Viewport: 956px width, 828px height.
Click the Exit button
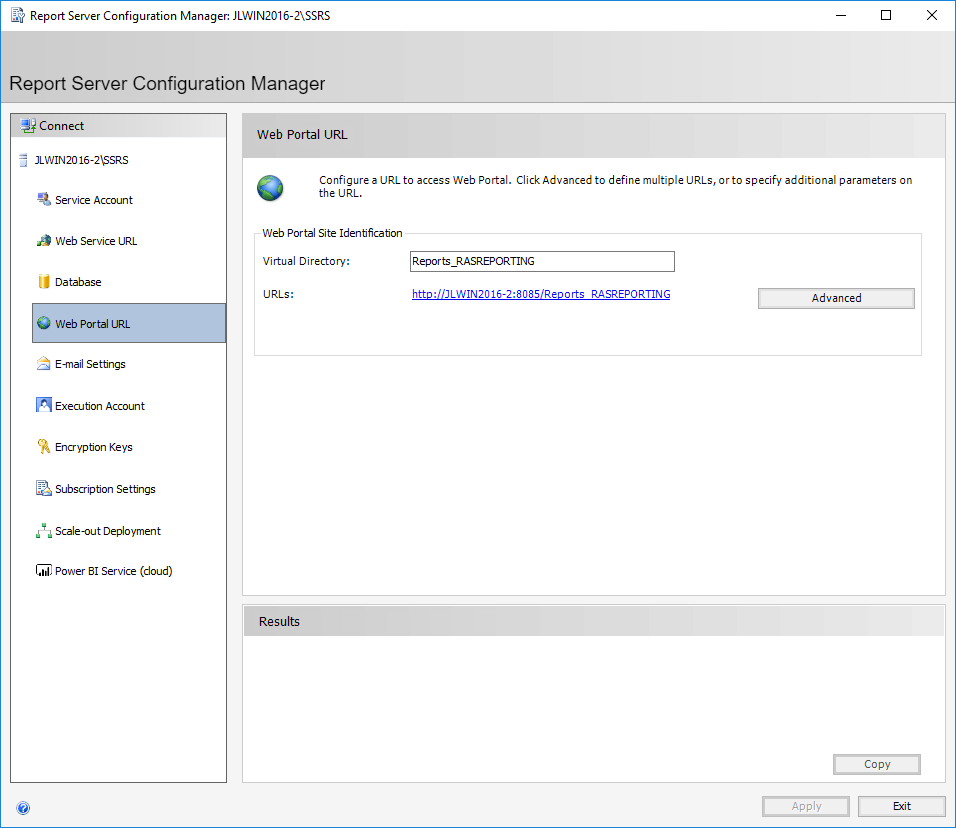(x=901, y=806)
